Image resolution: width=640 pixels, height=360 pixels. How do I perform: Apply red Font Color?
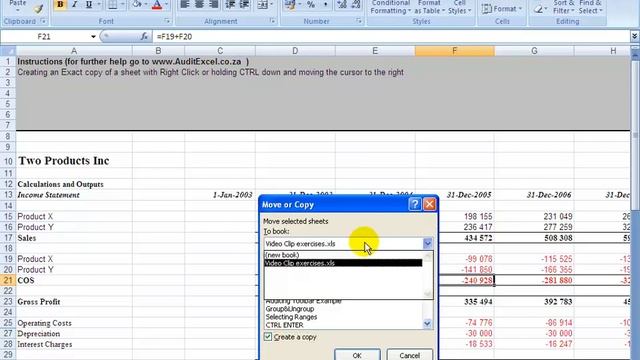(157, 5)
